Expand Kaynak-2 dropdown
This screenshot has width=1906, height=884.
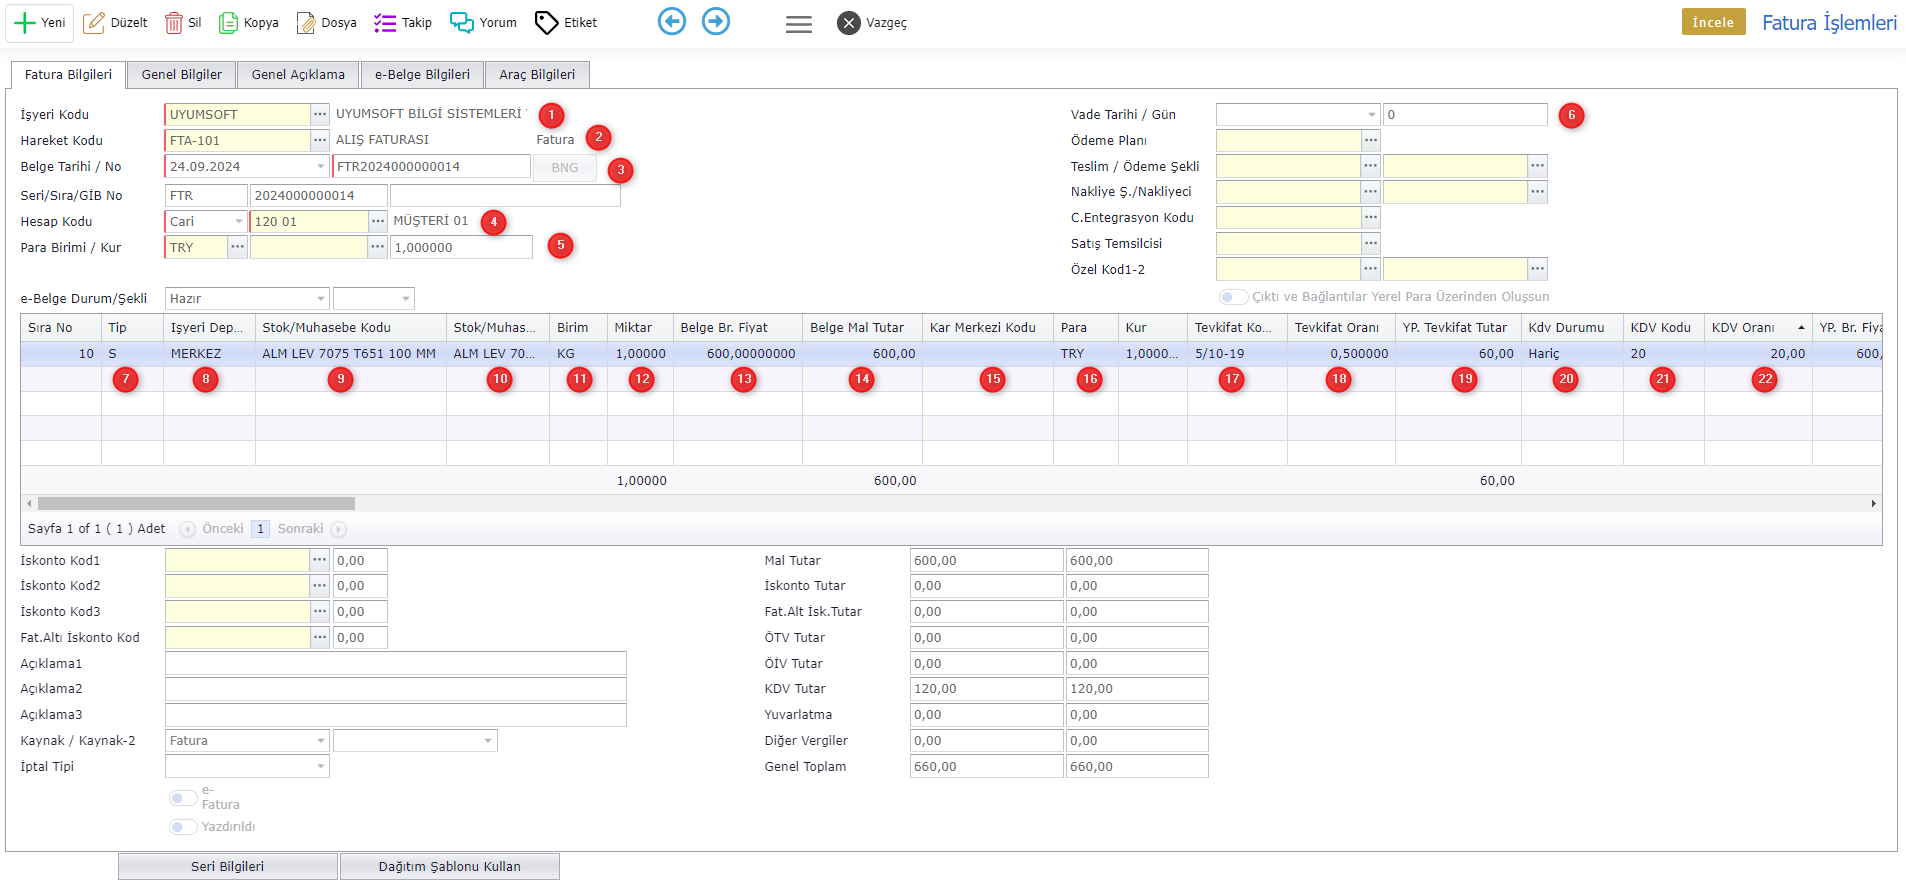pos(488,741)
